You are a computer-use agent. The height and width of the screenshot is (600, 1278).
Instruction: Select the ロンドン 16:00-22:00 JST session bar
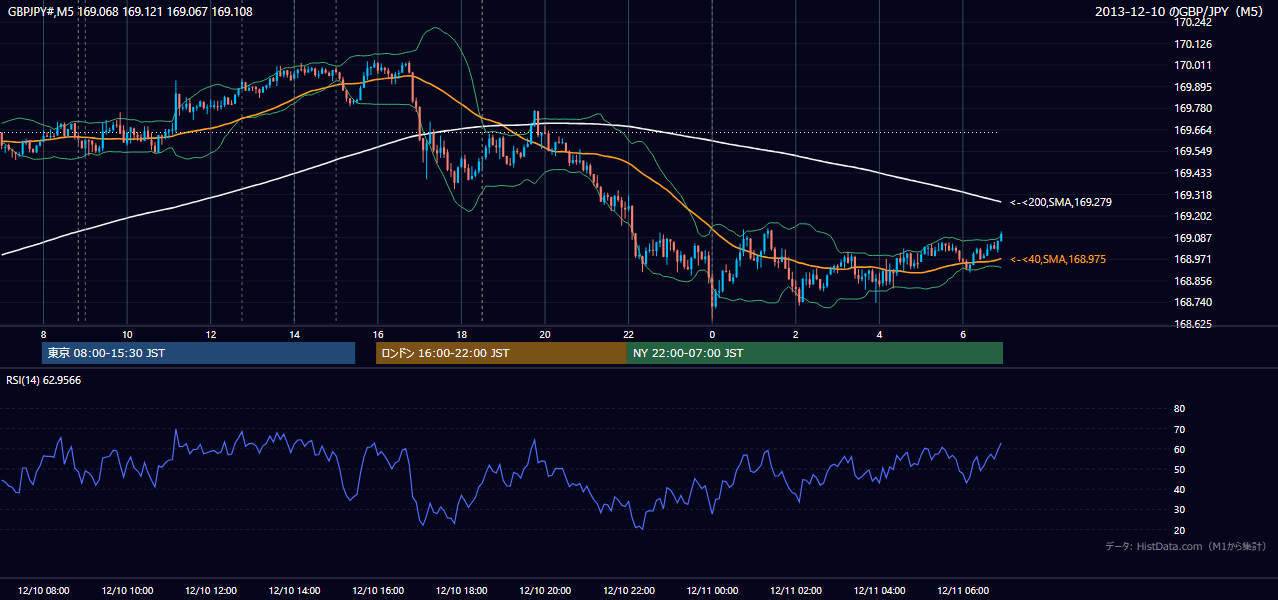click(501, 353)
